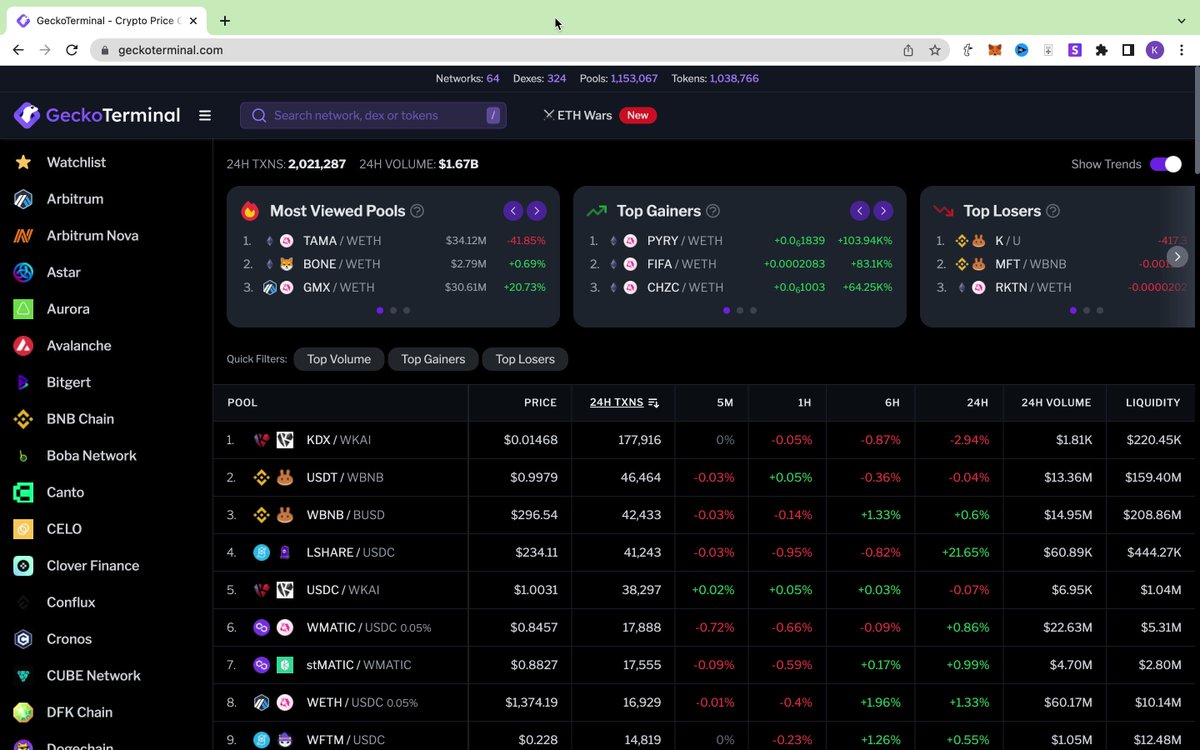Viewport: 1200px width, 750px height.
Task: Select the Clover Finance icon
Action: (x=23, y=566)
